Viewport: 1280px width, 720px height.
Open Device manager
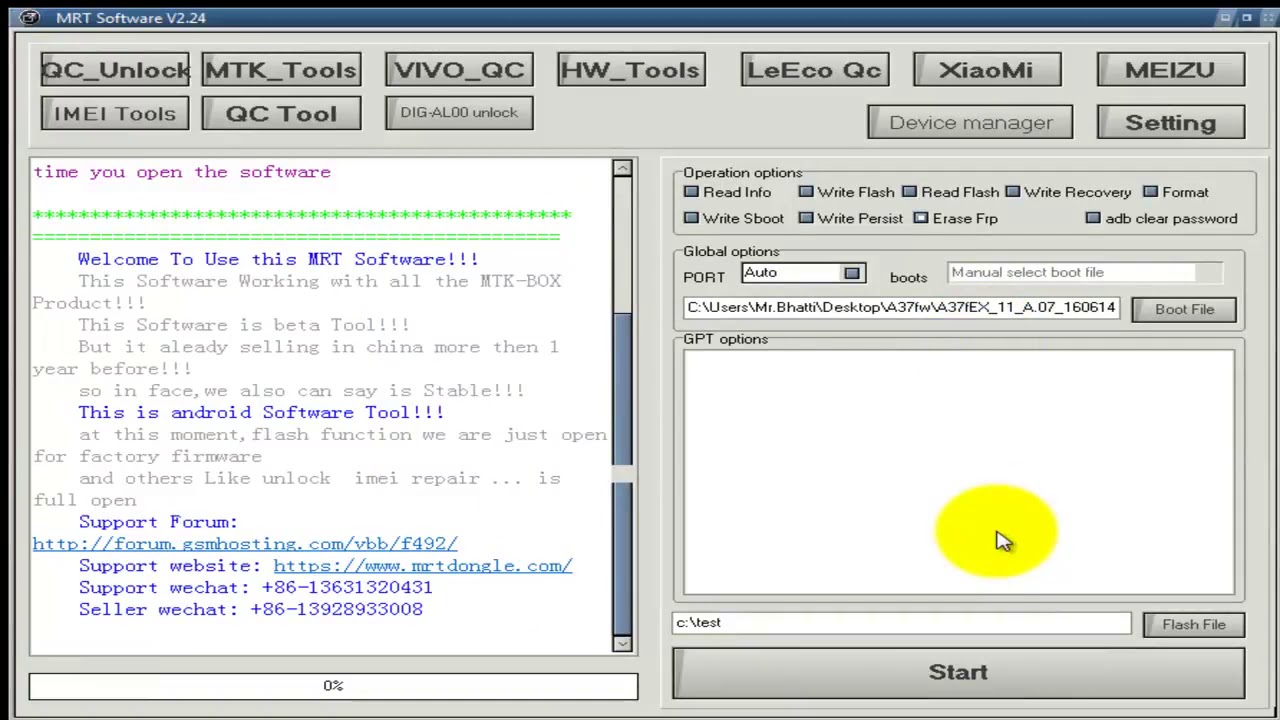(970, 122)
